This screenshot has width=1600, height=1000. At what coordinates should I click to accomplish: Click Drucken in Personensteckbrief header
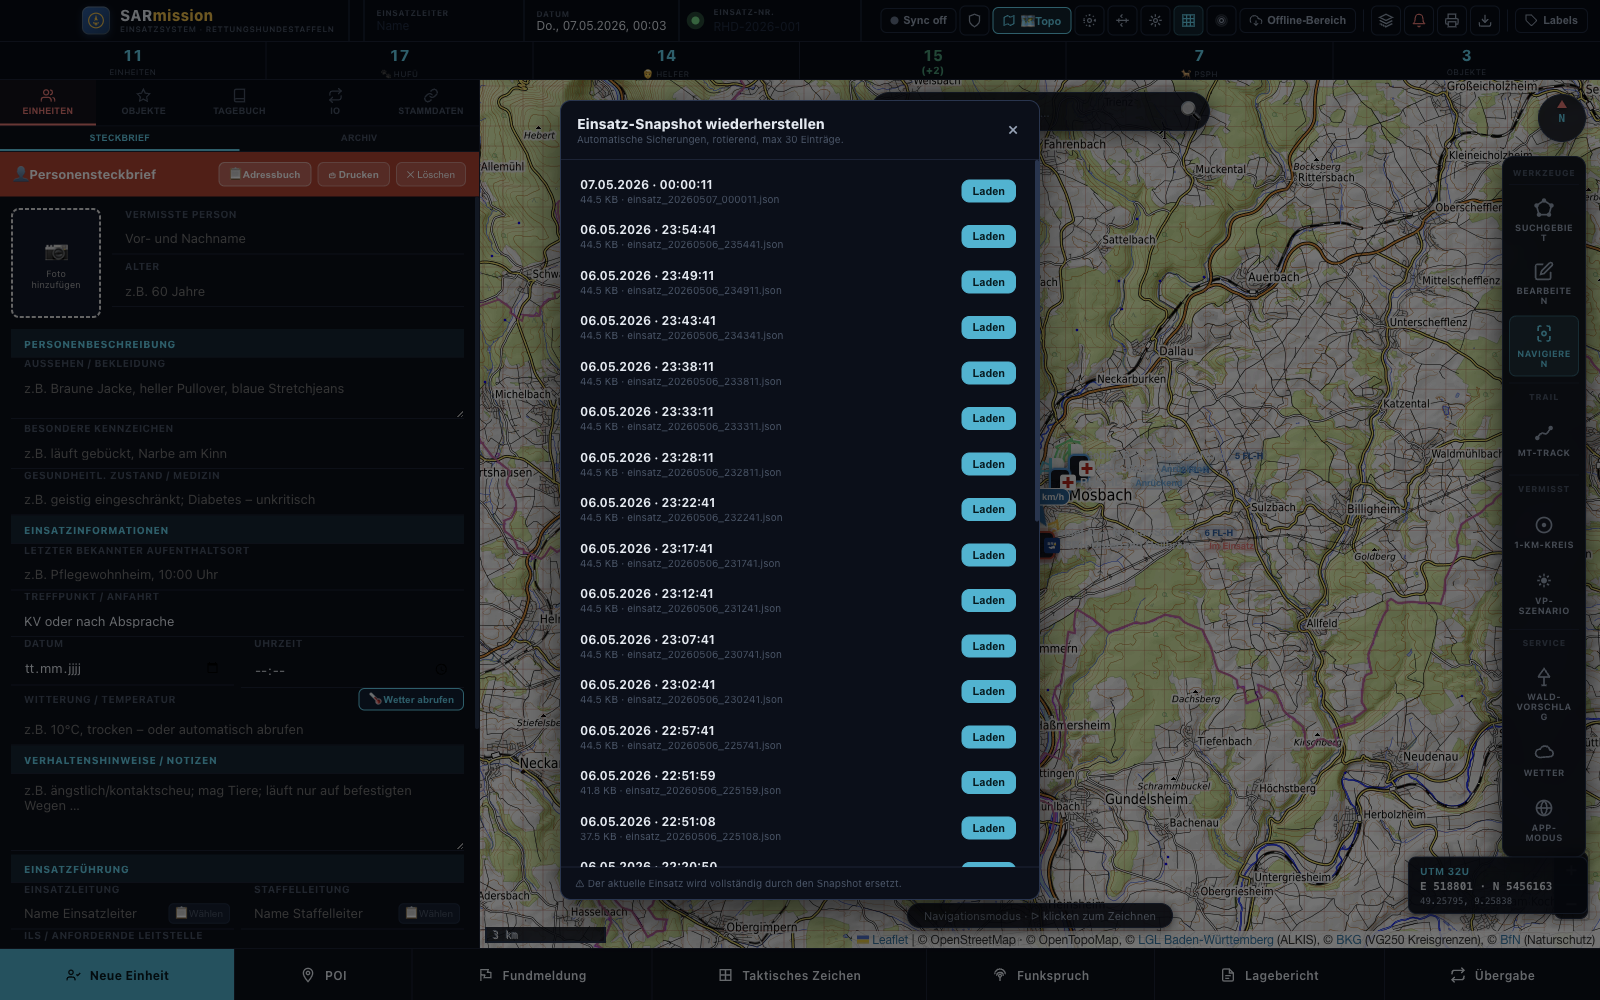[x=354, y=174]
